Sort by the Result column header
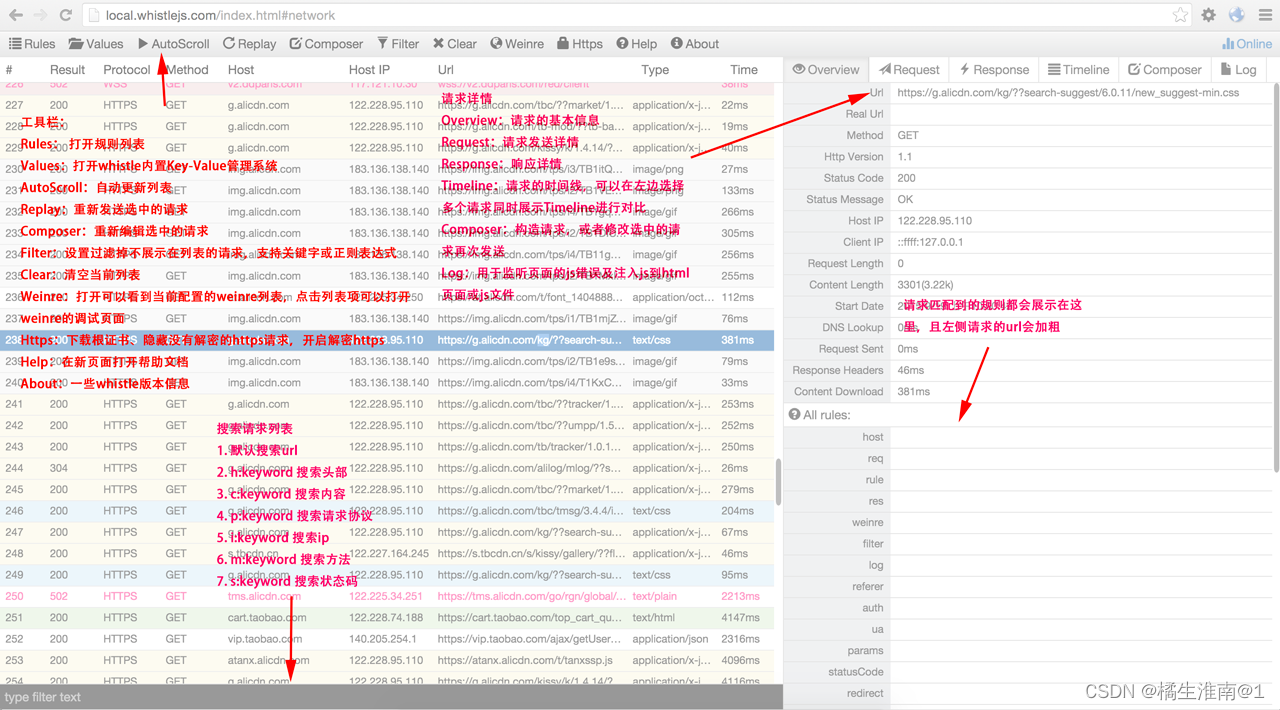The height and width of the screenshot is (710, 1280). point(67,70)
